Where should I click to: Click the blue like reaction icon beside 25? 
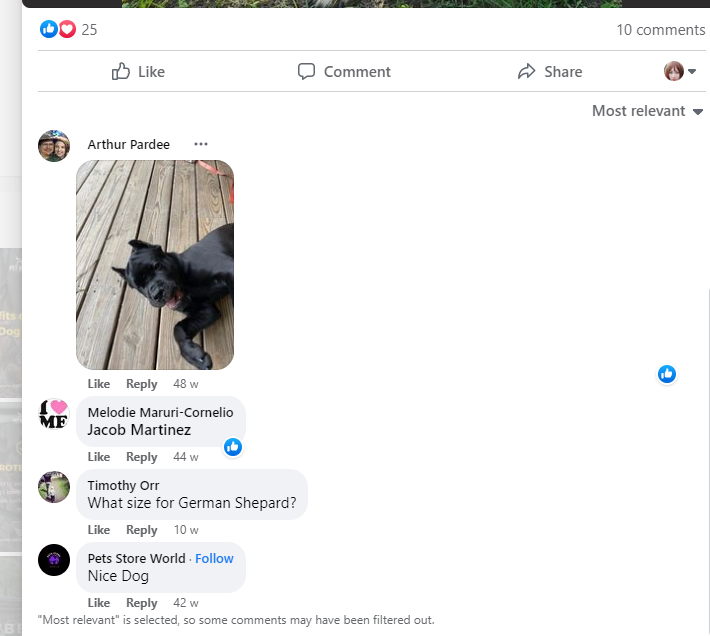[48, 29]
